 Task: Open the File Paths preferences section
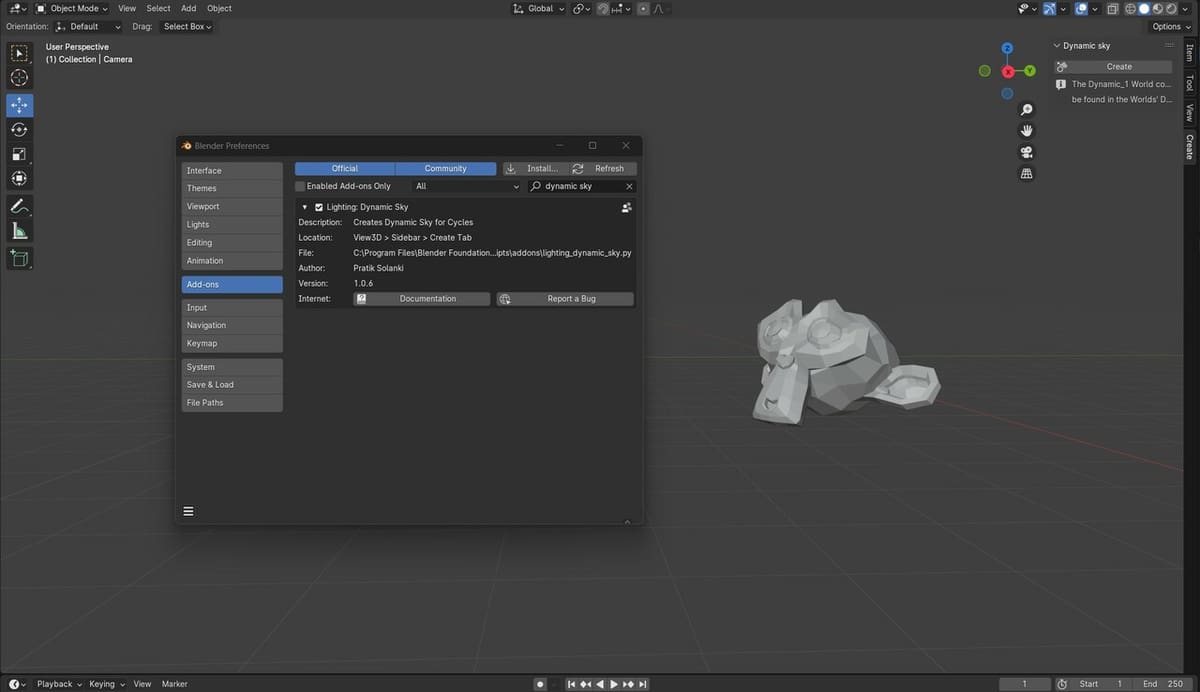[x=232, y=402]
